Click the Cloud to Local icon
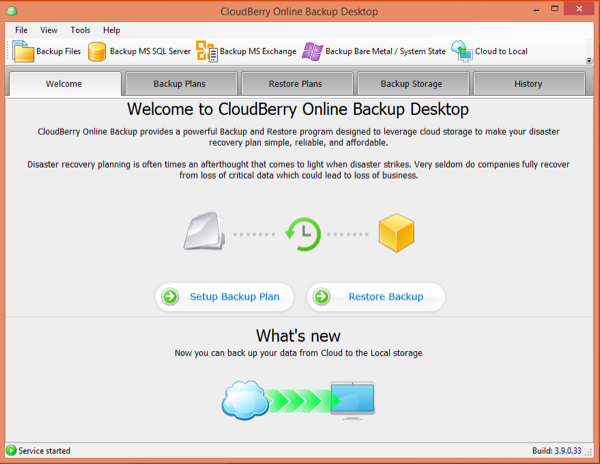 click(461, 51)
